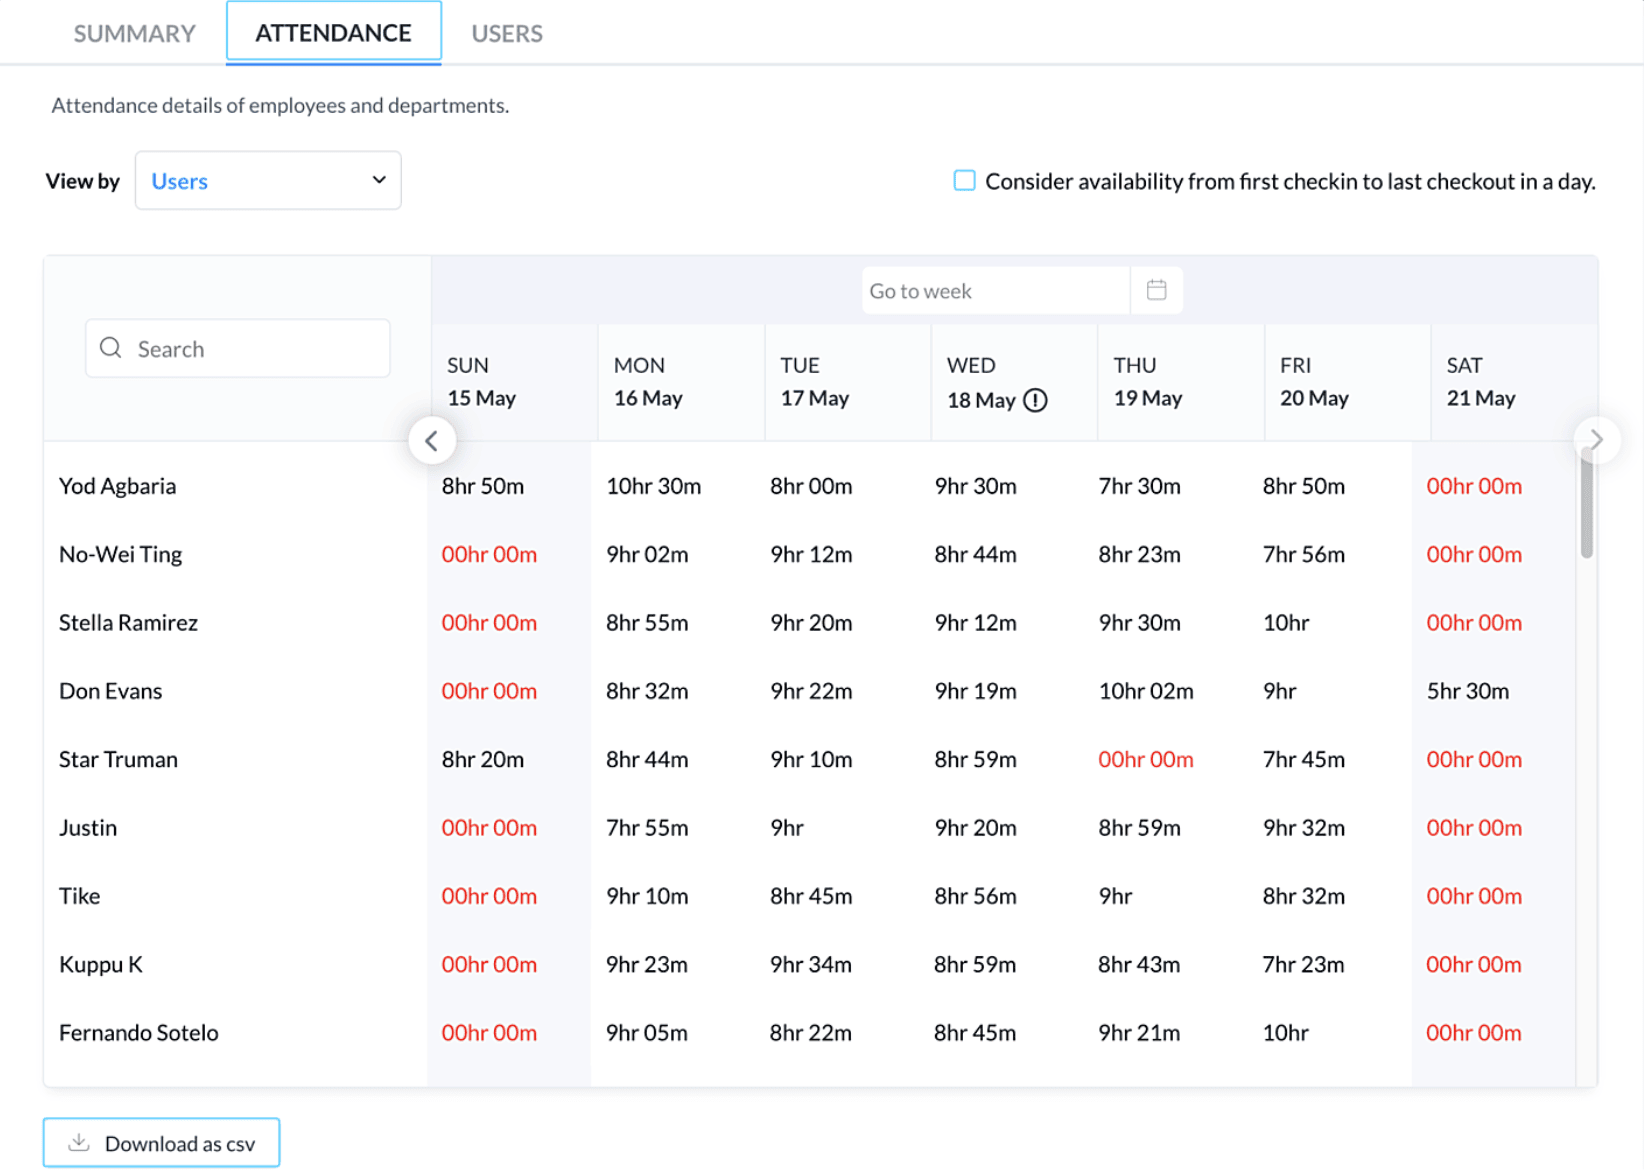
Task: Go to next week with right arrow
Action: [x=1596, y=439]
